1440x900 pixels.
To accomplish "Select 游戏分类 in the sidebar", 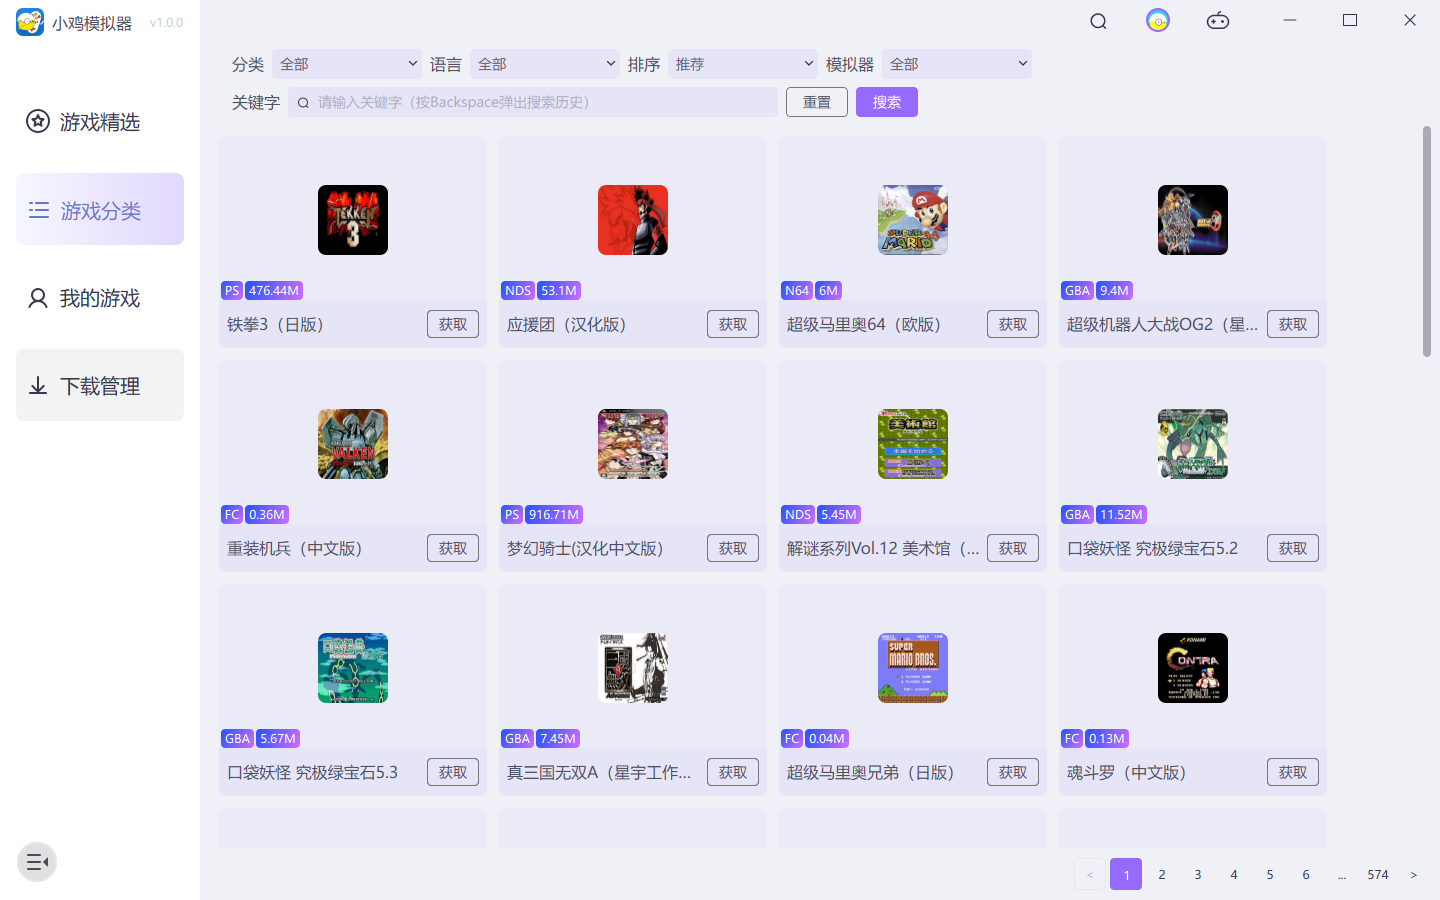I will (100, 209).
